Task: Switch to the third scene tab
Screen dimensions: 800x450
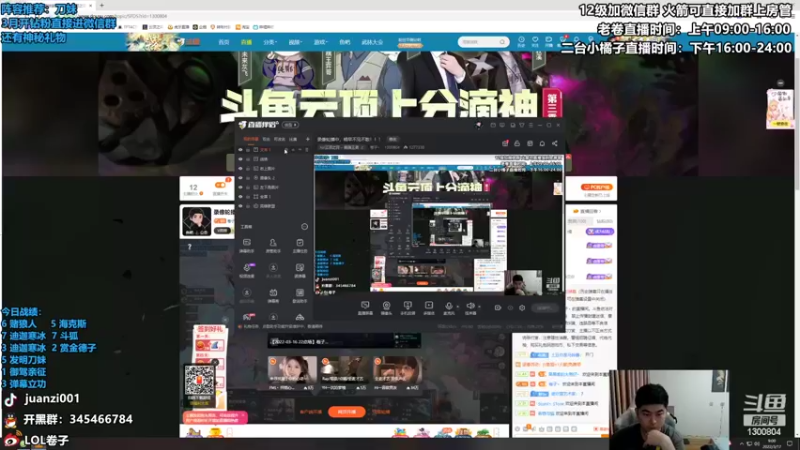Action: click(280, 139)
